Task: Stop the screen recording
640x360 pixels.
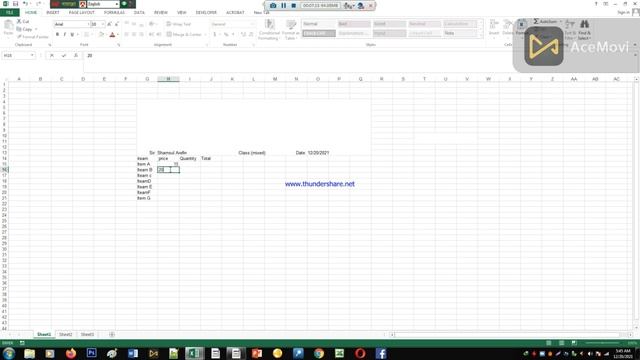Action: [293, 6]
